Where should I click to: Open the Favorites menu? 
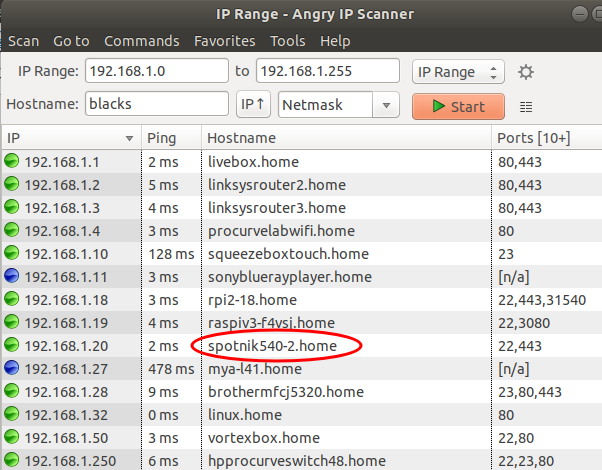(x=225, y=41)
